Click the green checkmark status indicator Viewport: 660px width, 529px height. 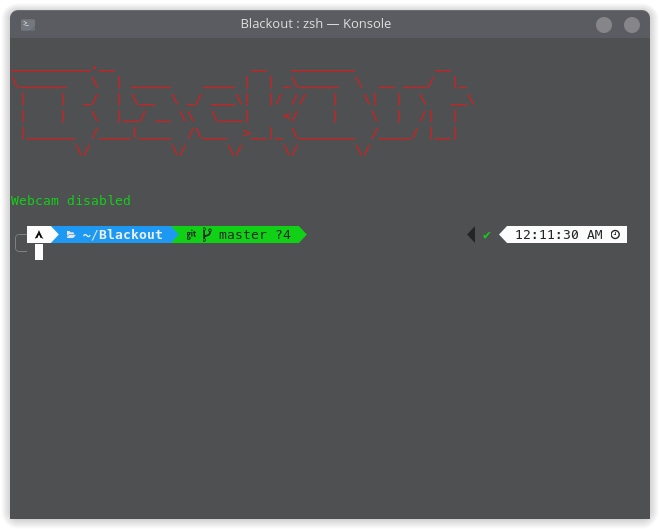(487, 235)
